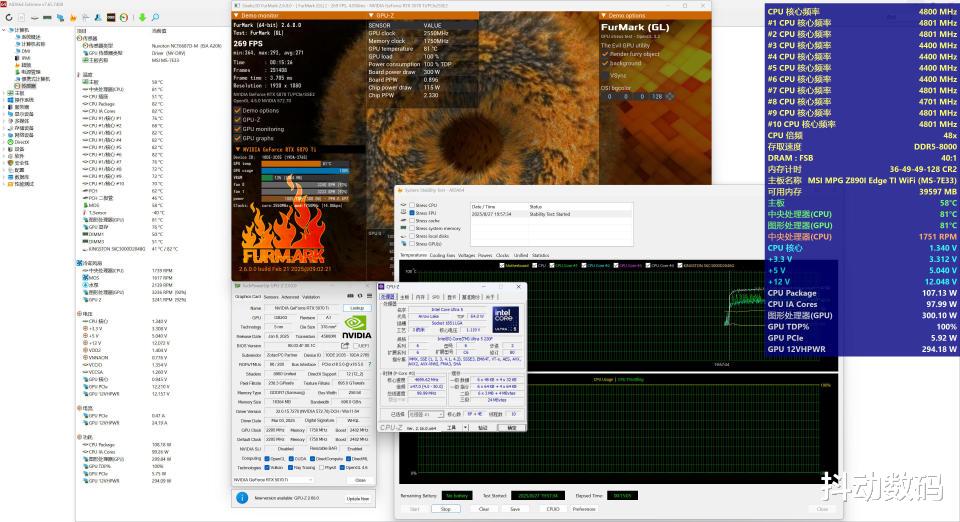Switch to Advanced tab in GPU-Z
The height and width of the screenshot is (522, 960).
[x=290, y=297]
